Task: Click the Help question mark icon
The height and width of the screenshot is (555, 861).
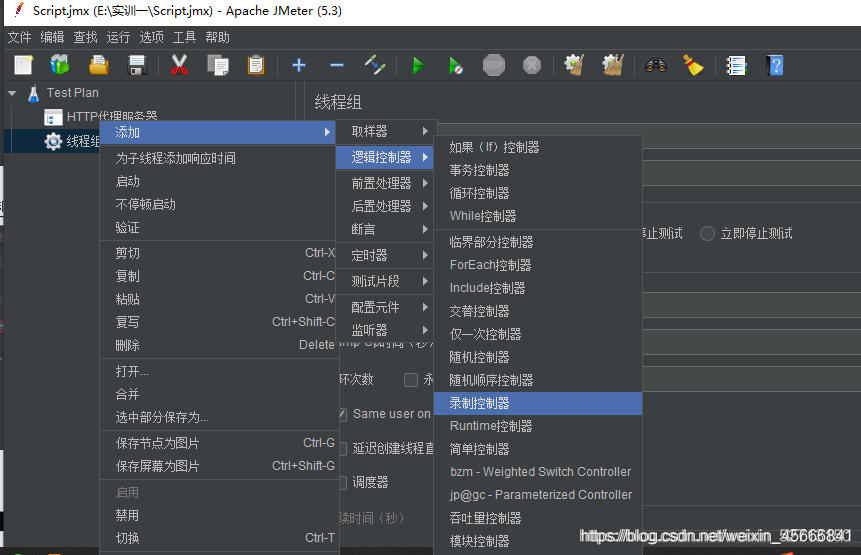Action: pos(775,65)
